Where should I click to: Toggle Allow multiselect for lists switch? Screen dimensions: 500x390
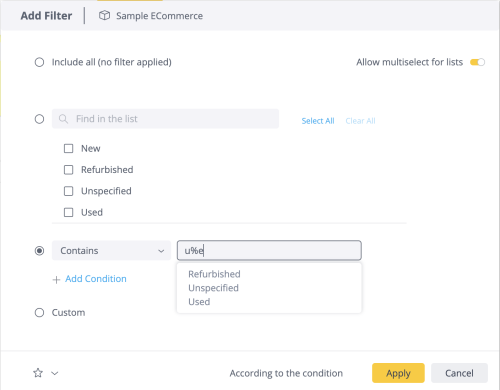[x=477, y=62]
